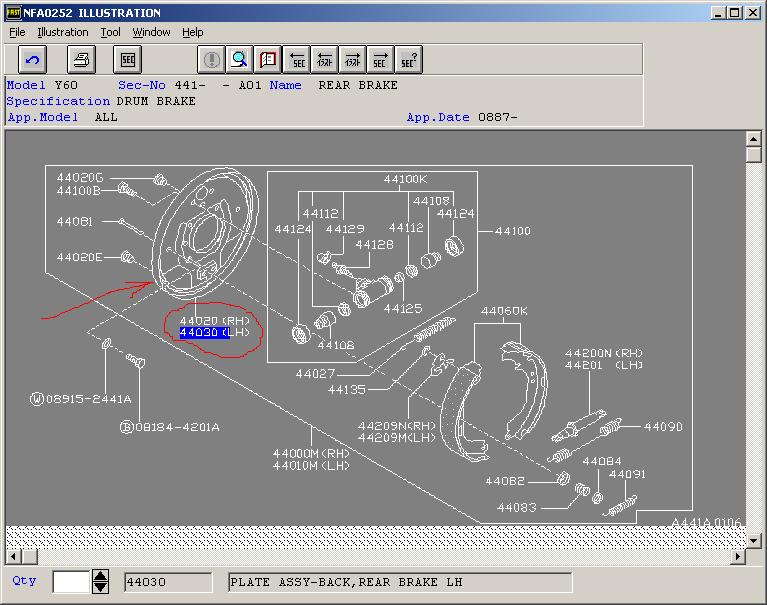
Task: Select part label 44129
Action: (345, 229)
